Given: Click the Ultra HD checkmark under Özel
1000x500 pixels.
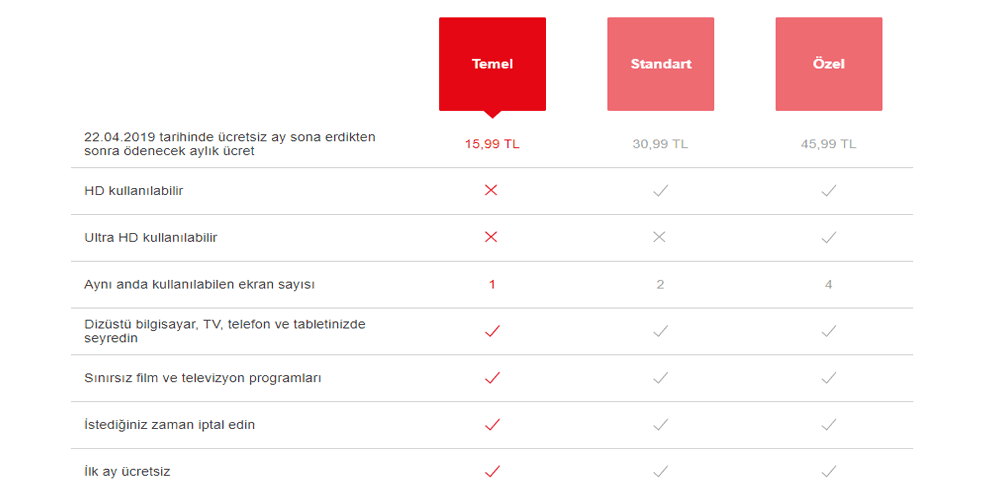Looking at the screenshot, I should tap(828, 237).
